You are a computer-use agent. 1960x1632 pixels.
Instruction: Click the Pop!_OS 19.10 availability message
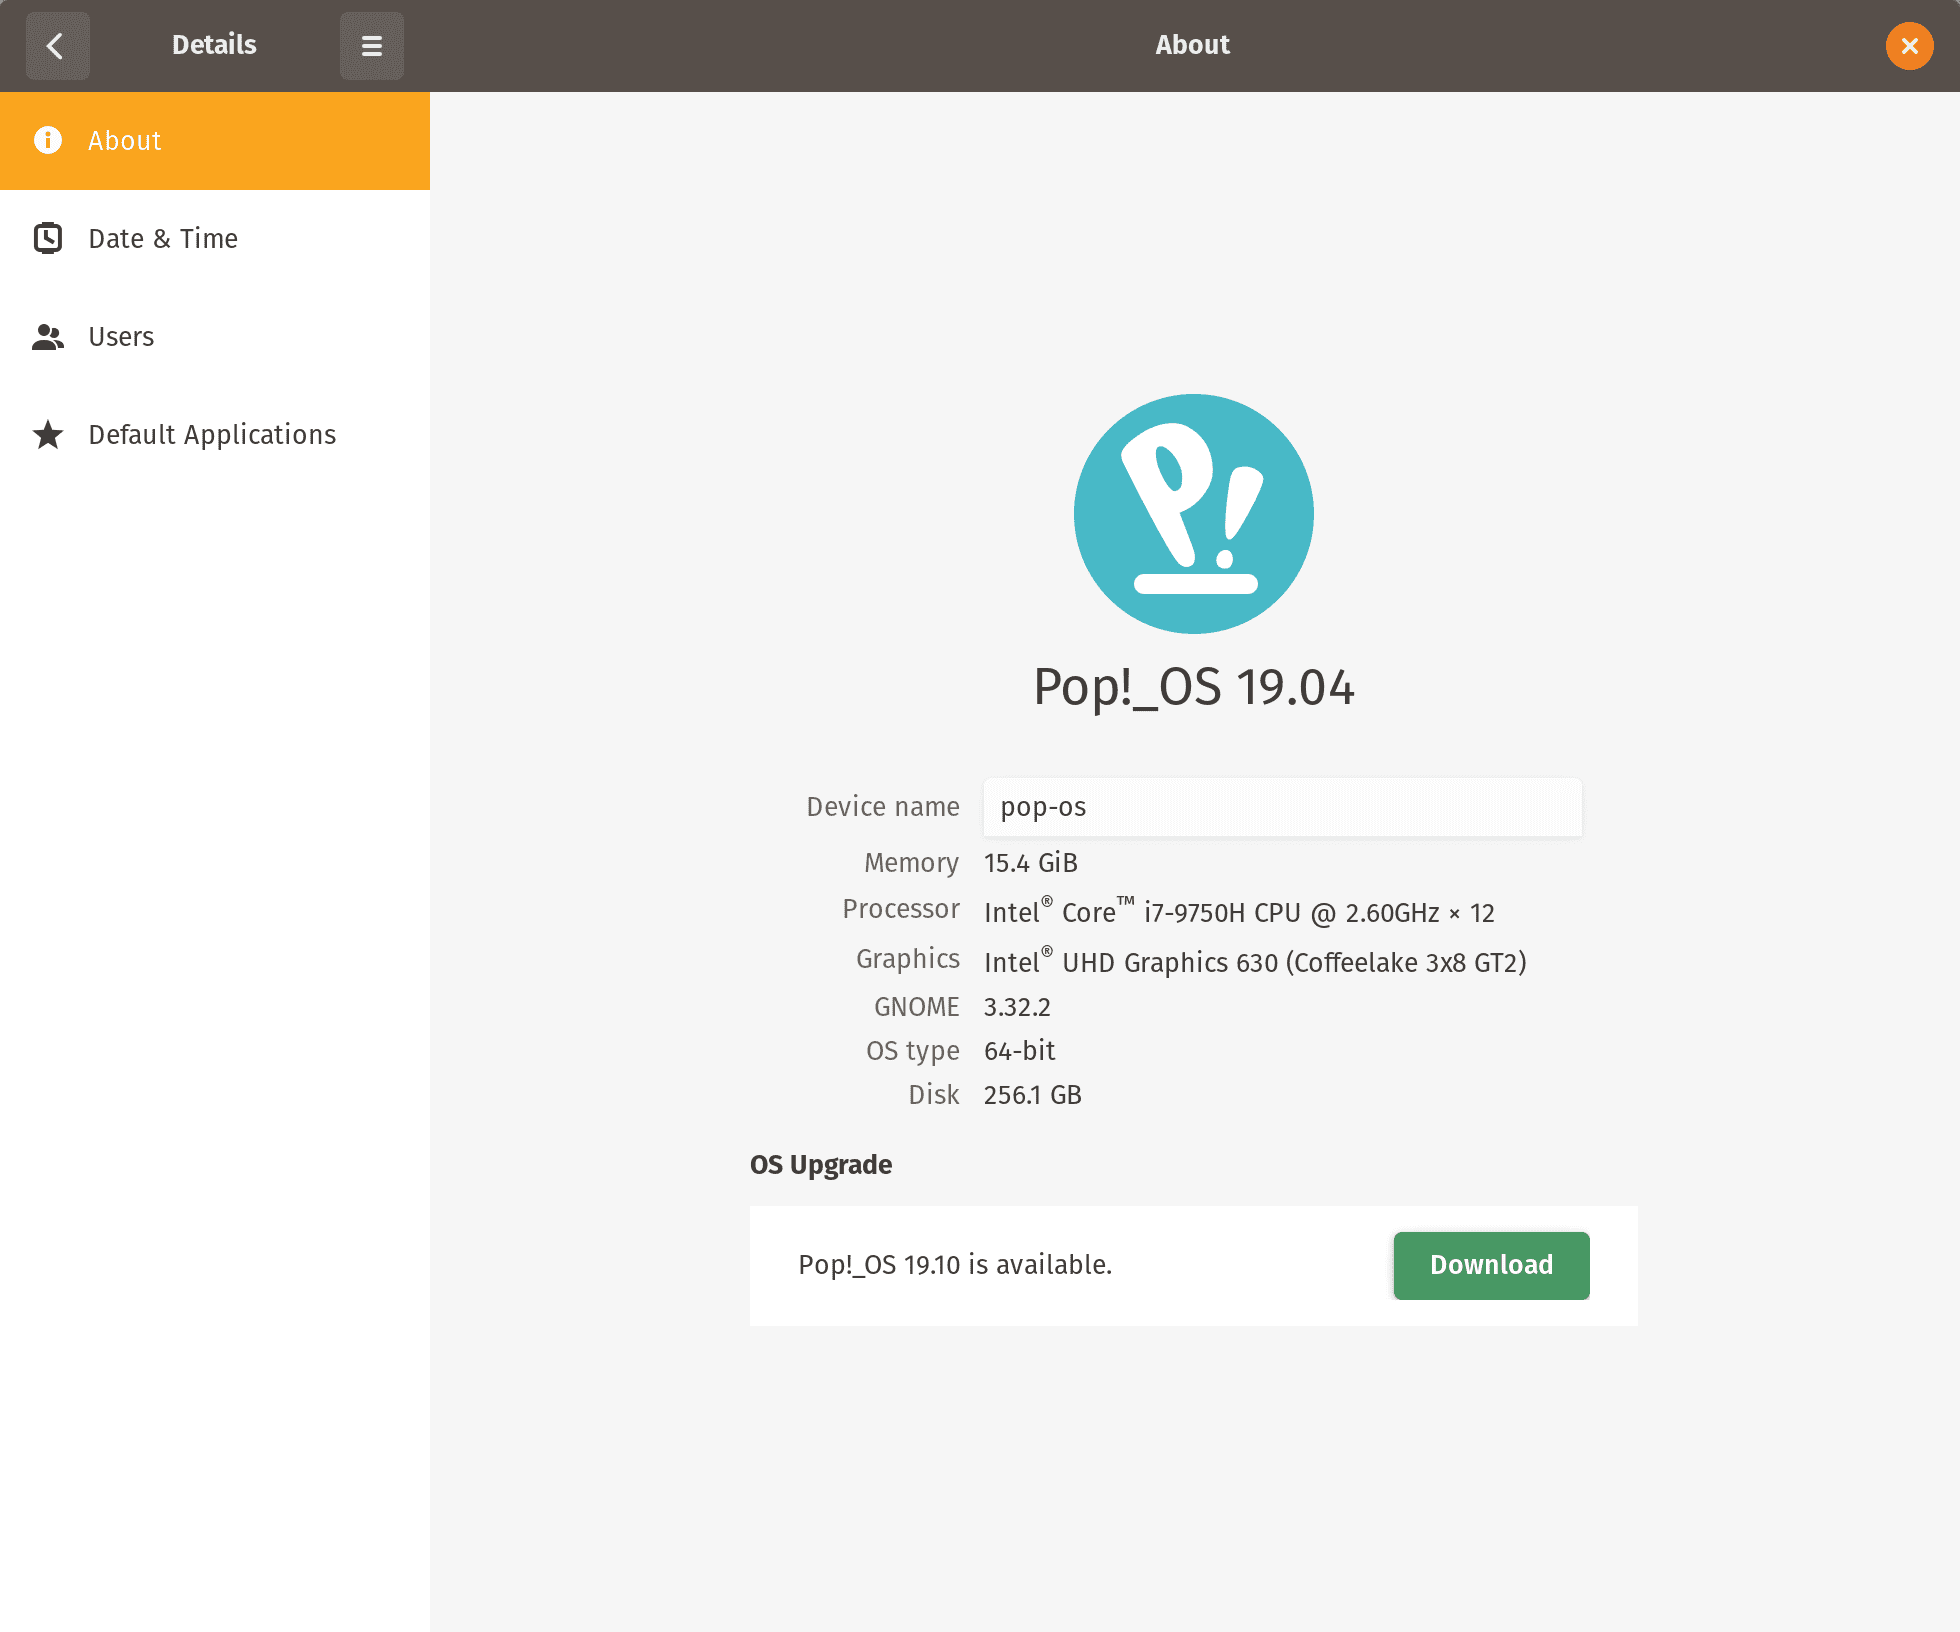pos(954,1264)
